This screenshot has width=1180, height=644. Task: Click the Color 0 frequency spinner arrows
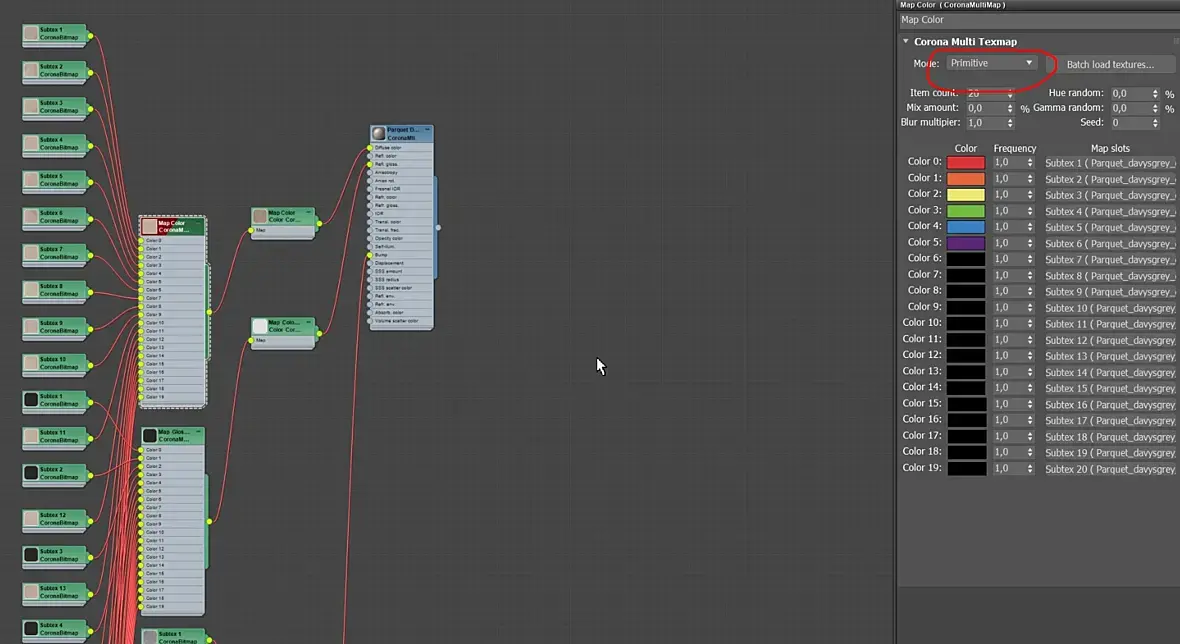1030,163
